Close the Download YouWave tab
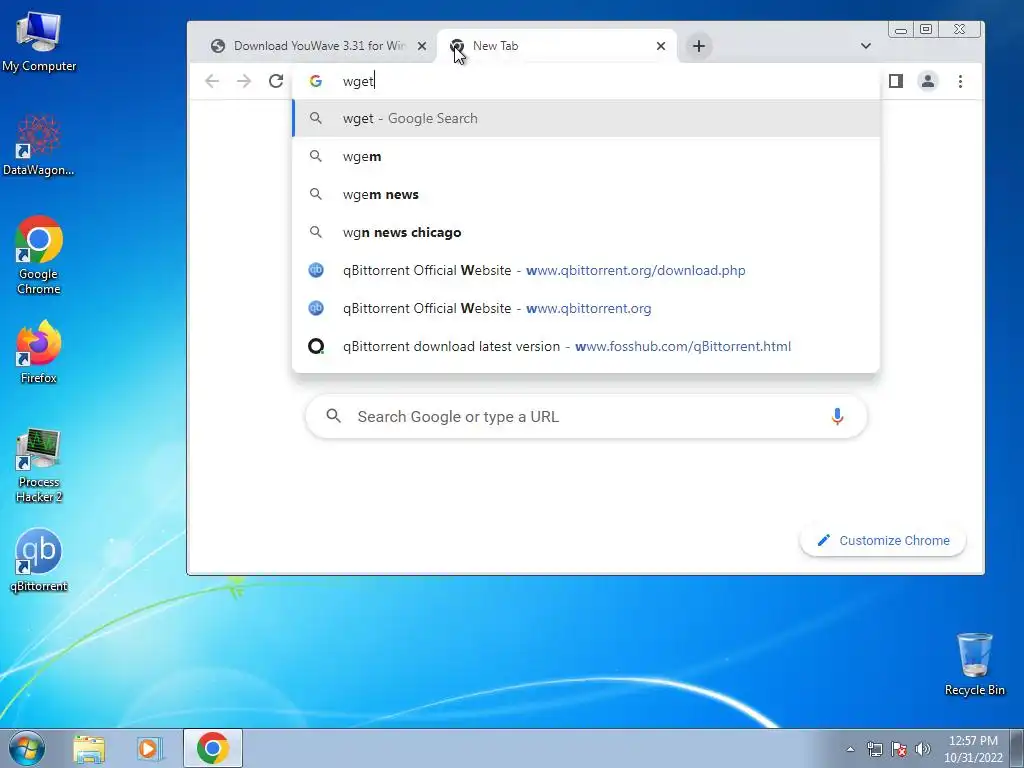Screen dimensions: 1024x768 [x=422, y=46]
